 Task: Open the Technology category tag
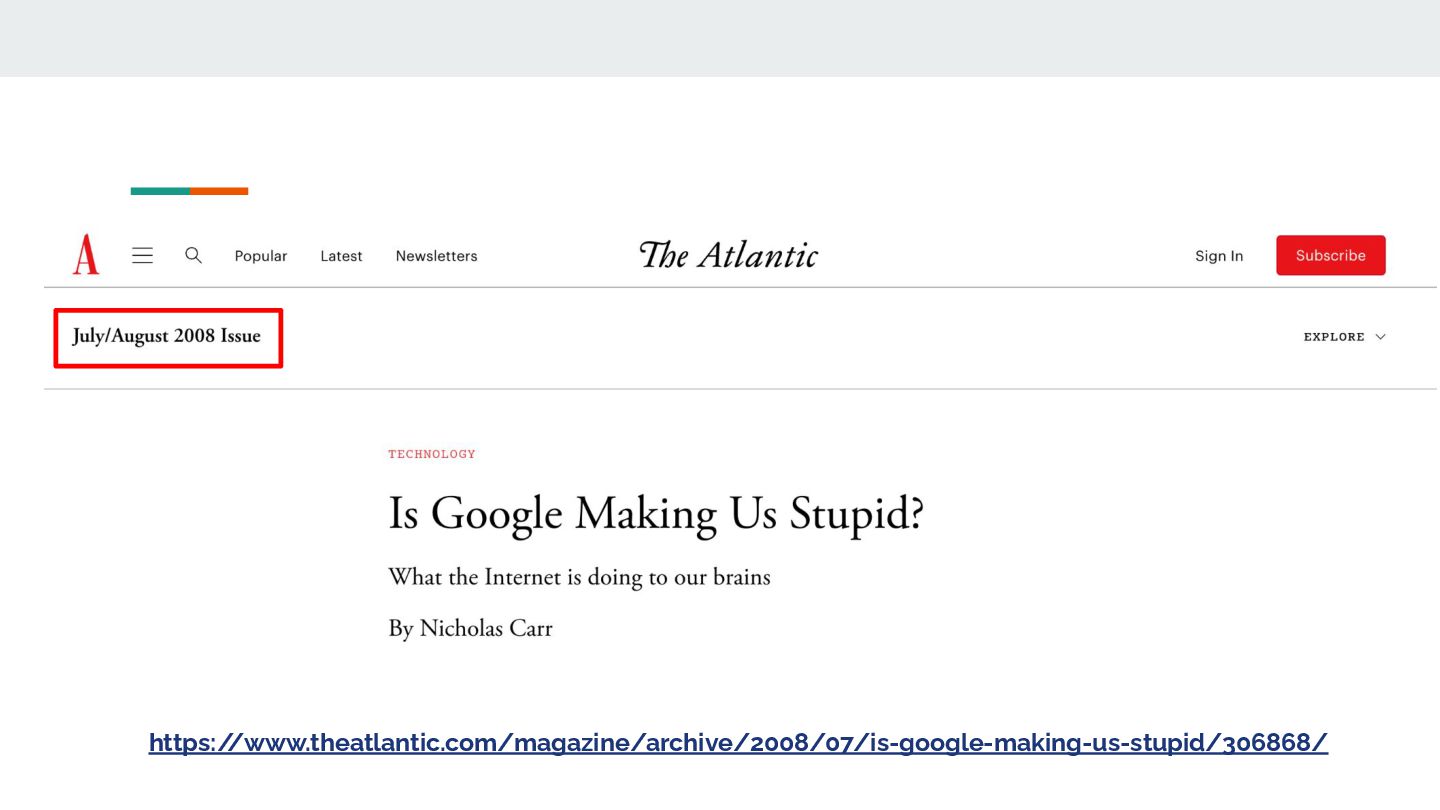[432, 454]
